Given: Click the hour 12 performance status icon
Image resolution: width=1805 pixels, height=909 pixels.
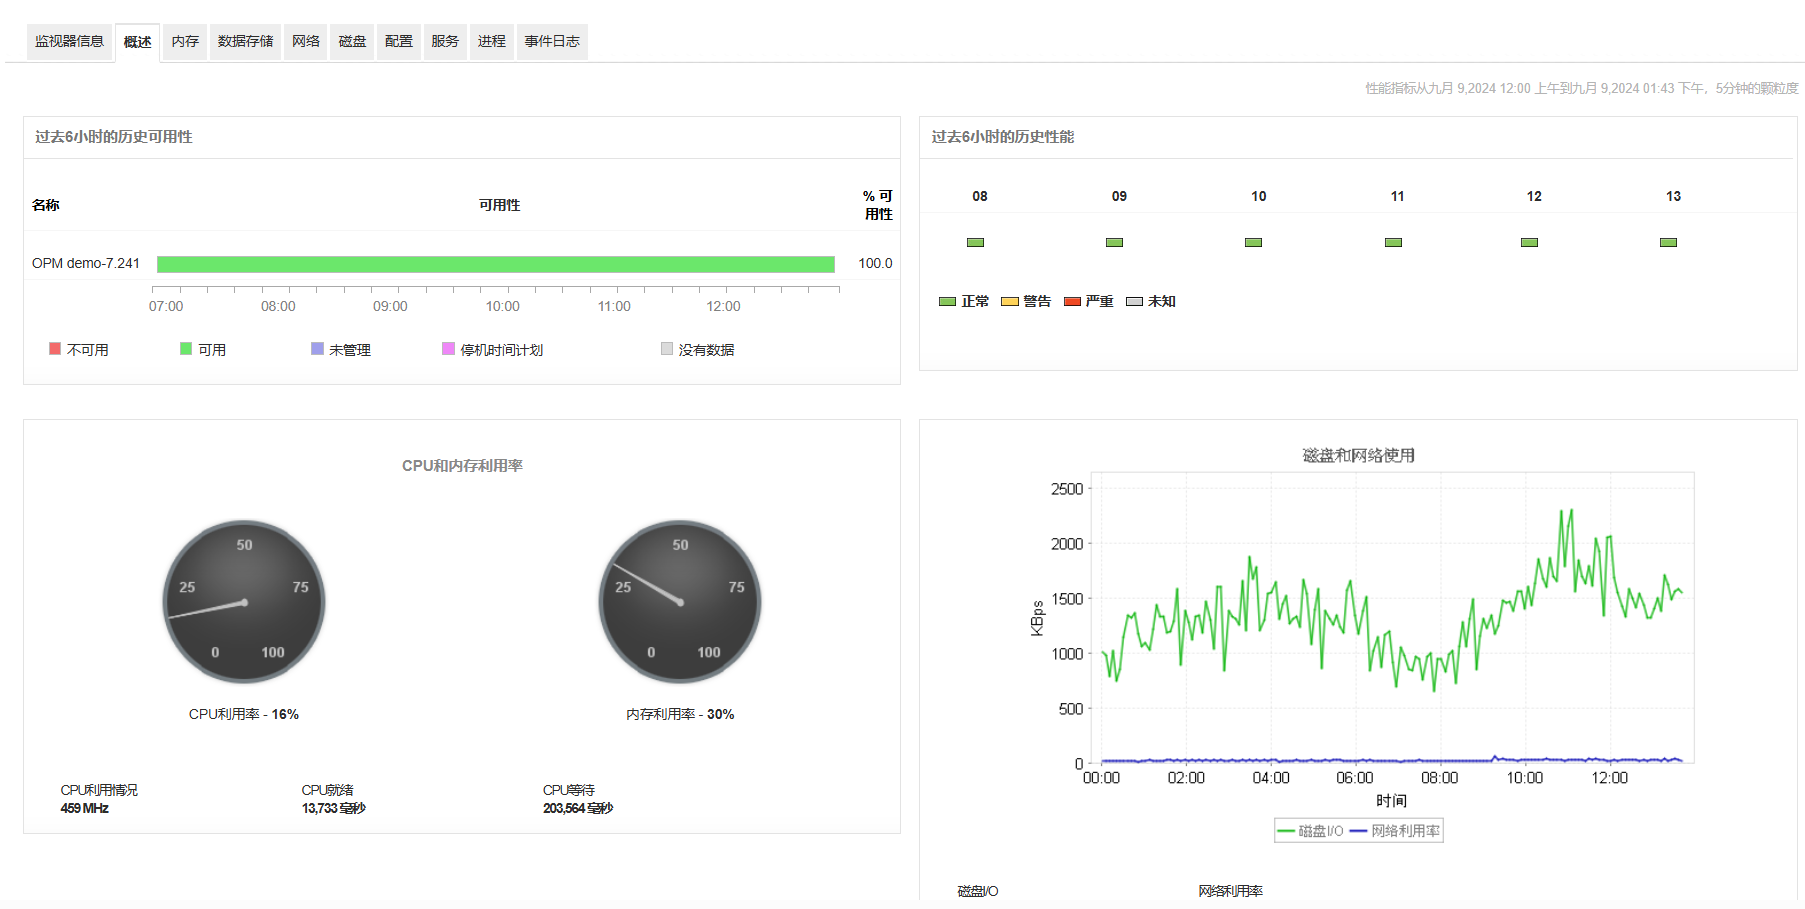Looking at the screenshot, I should coord(1529,243).
